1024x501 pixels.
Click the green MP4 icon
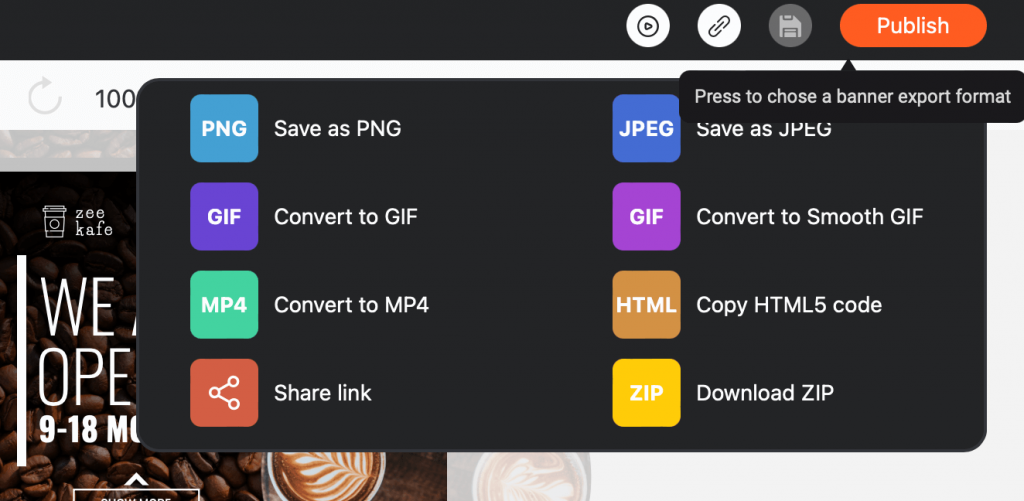pyautogui.click(x=224, y=304)
